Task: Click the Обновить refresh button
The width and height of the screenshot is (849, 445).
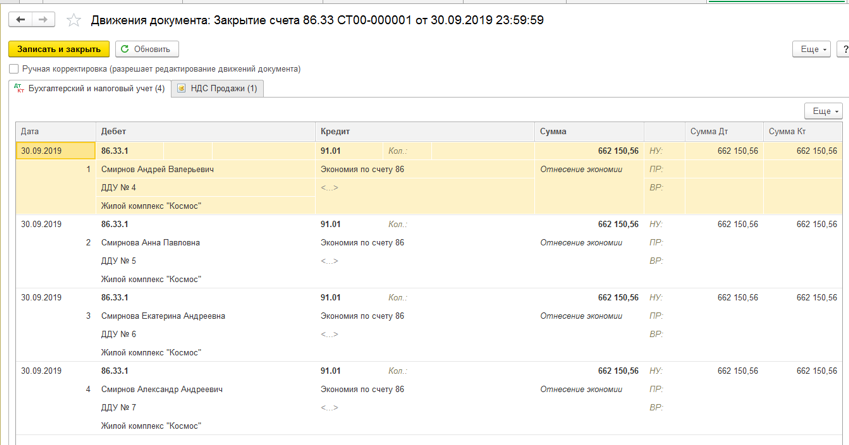Action: pyautogui.click(x=146, y=49)
